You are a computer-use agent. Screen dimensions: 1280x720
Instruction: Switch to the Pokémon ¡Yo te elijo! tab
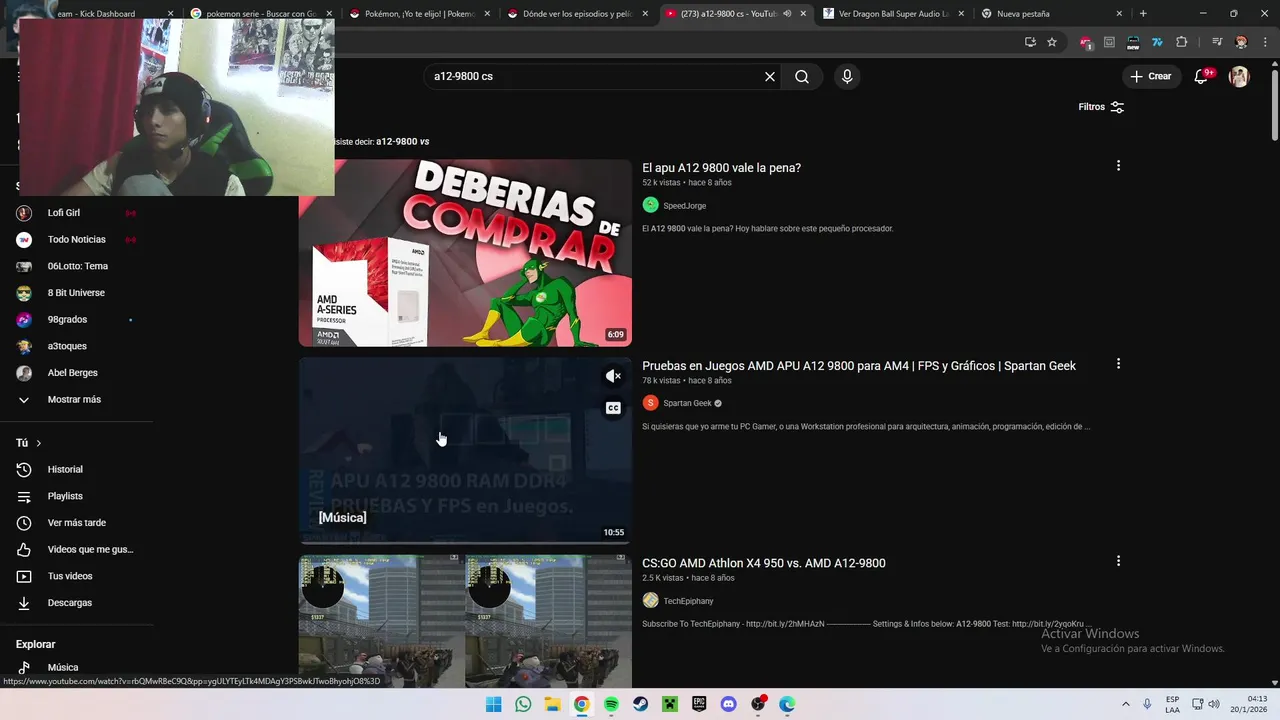pyautogui.click(x=419, y=14)
